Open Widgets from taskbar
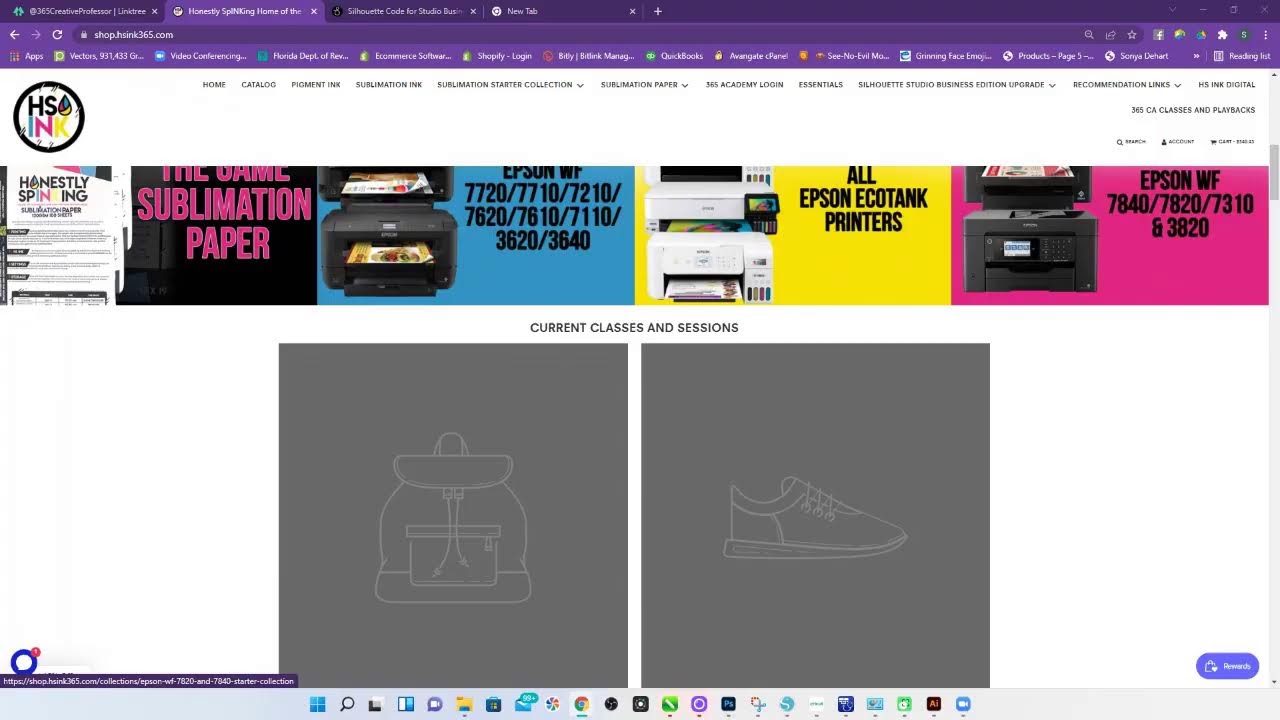Screen dimensions: 1280x720 (x=406, y=704)
